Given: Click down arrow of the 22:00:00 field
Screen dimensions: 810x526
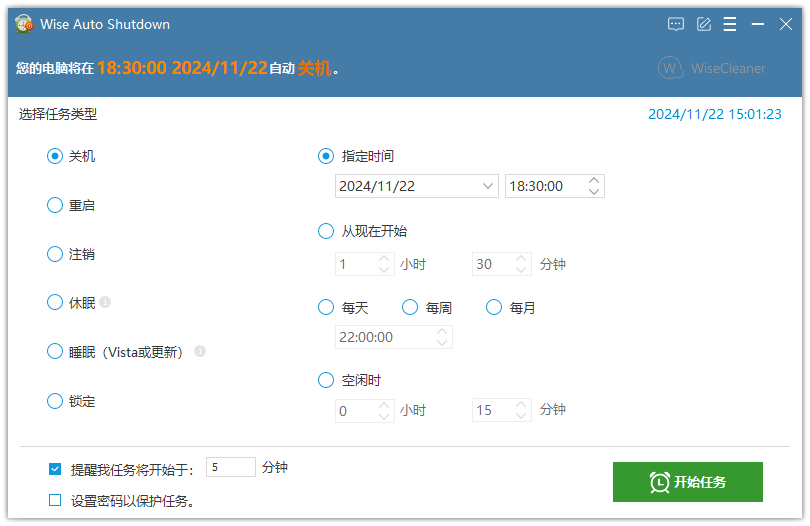Looking at the screenshot, I should point(442,343).
